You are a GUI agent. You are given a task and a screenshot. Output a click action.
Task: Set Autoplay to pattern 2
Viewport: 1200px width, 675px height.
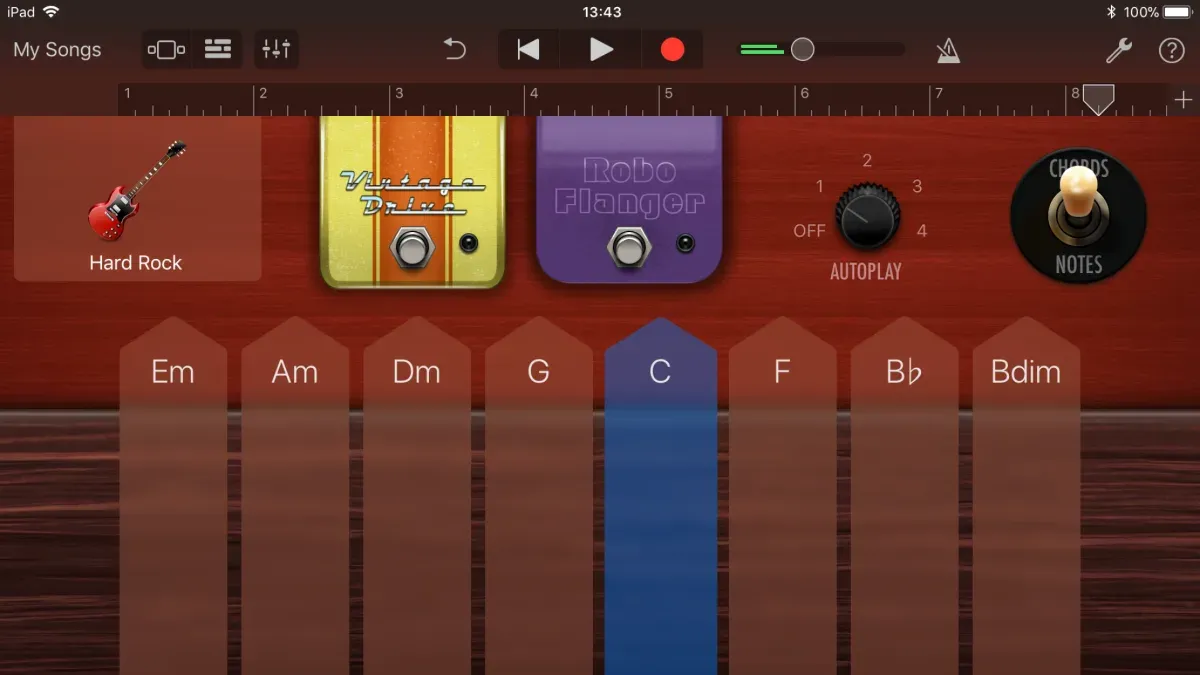click(867, 160)
